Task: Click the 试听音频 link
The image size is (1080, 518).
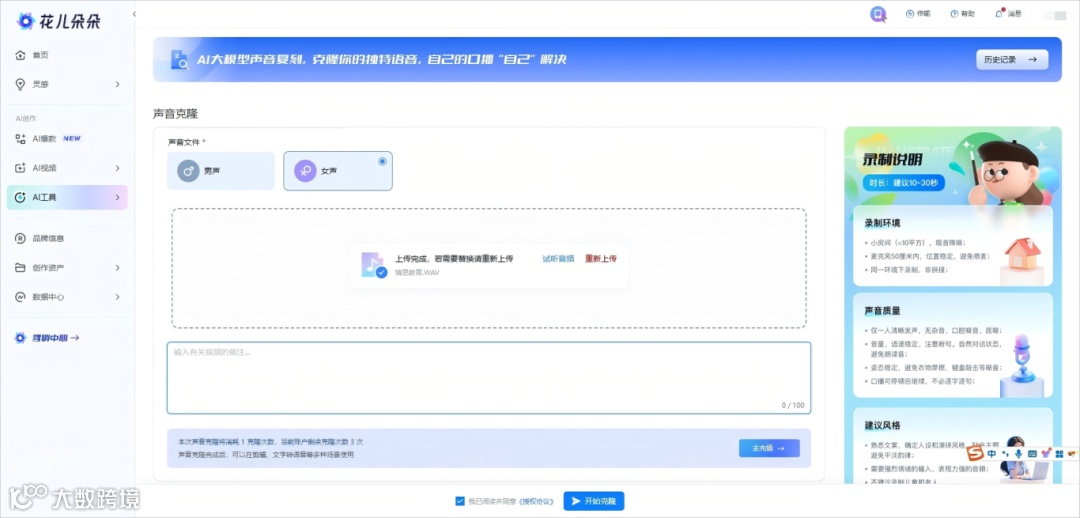Action: coord(558,259)
